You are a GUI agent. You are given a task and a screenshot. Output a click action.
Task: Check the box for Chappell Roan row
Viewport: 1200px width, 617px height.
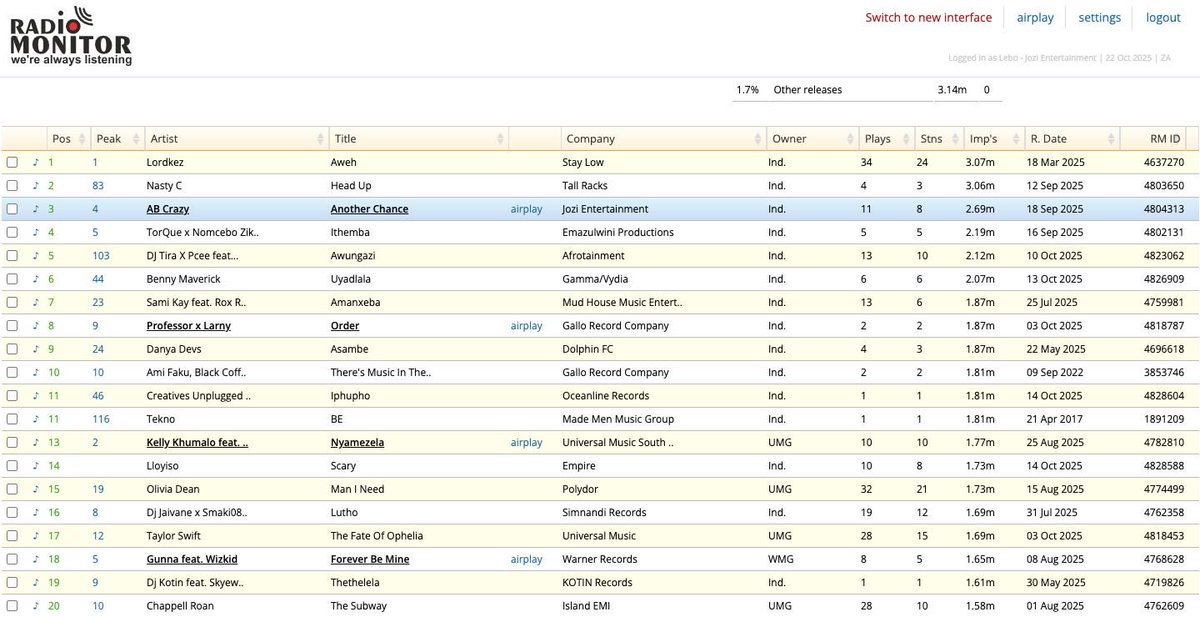pyautogui.click(x=12, y=605)
